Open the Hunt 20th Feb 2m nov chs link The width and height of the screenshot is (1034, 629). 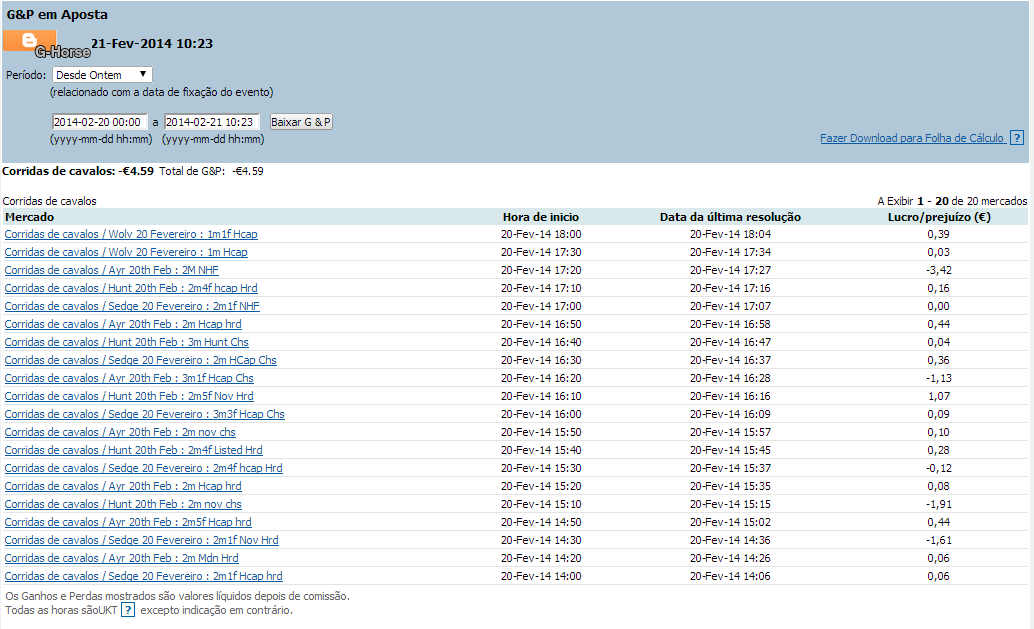pos(123,504)
